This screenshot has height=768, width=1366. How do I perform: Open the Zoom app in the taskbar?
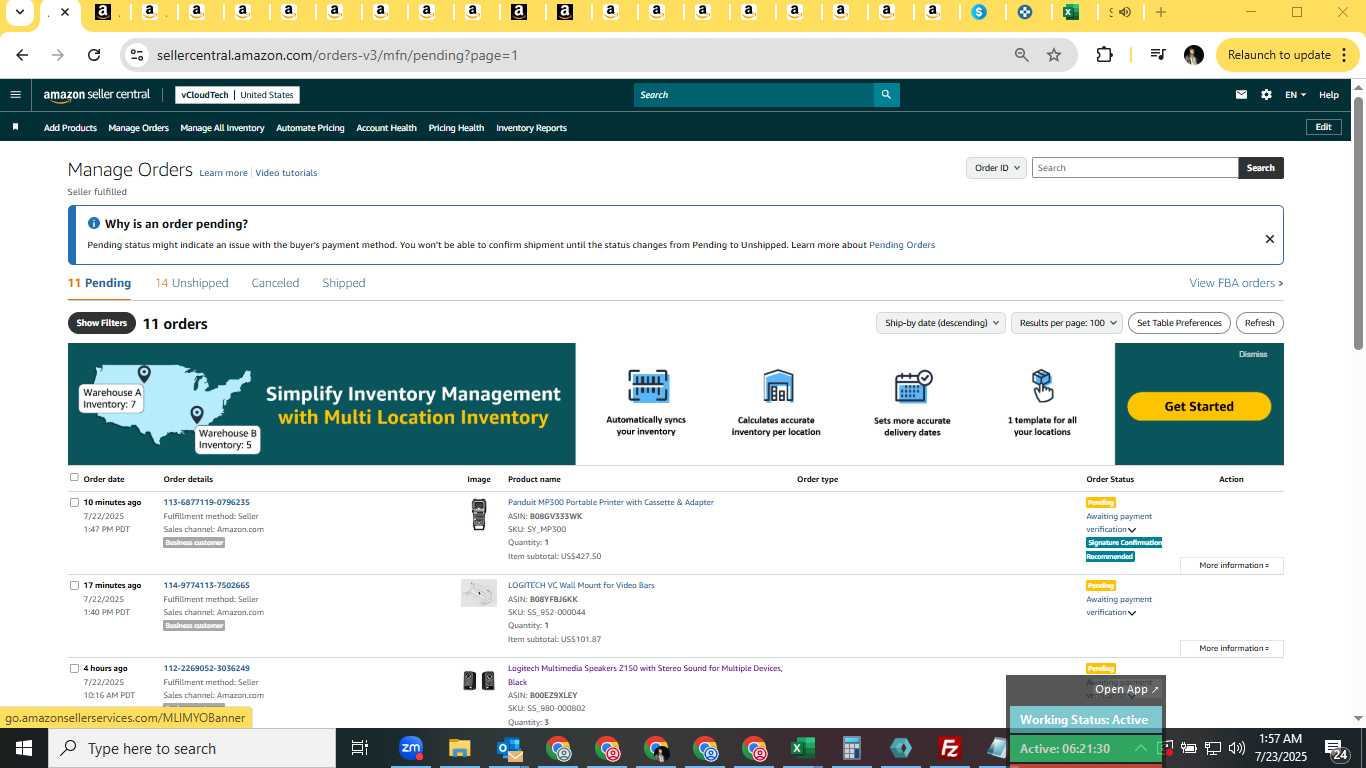(410, 748)
